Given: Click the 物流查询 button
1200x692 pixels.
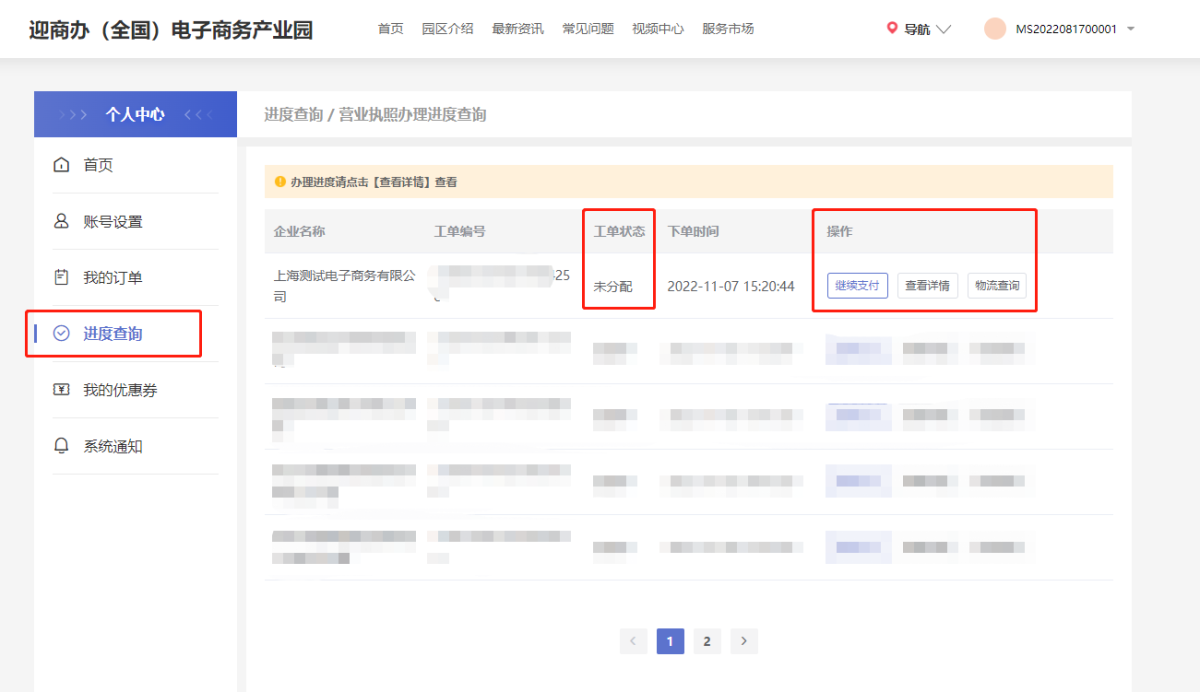Looking at the screenshot, I should 997,286.
